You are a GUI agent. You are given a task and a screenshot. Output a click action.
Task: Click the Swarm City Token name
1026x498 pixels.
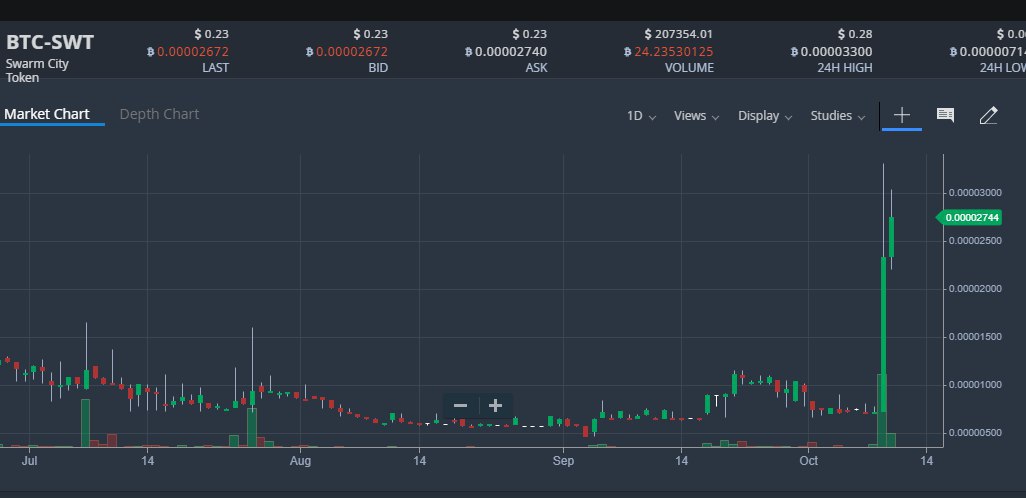37,71
